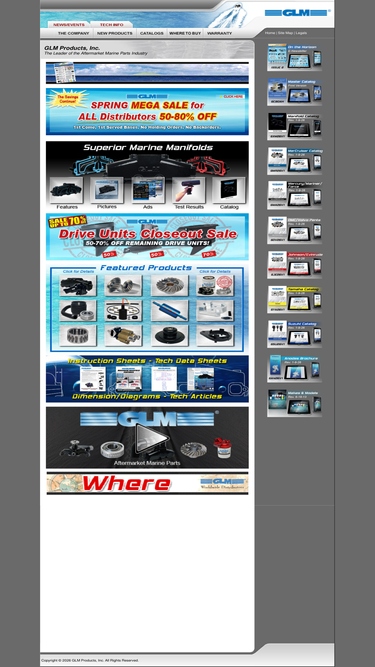Open the Suzuki Catalog
This screenshot has width=375, height=667.
(x=294, y=334)
